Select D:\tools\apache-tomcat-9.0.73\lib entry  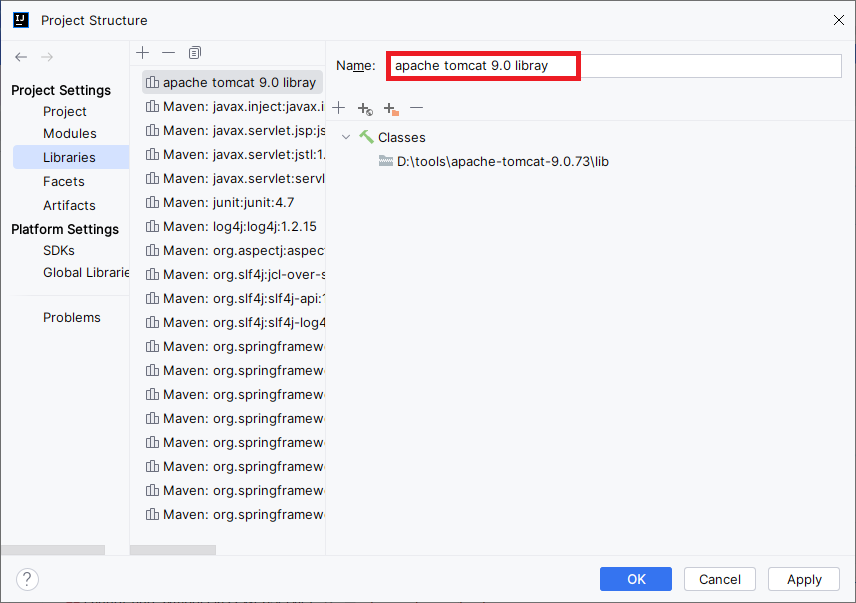pos(502,162)
